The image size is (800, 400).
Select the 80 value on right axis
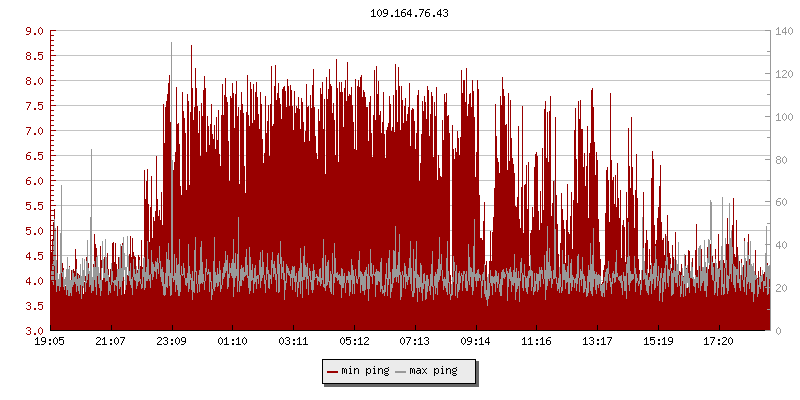(780, 160)
